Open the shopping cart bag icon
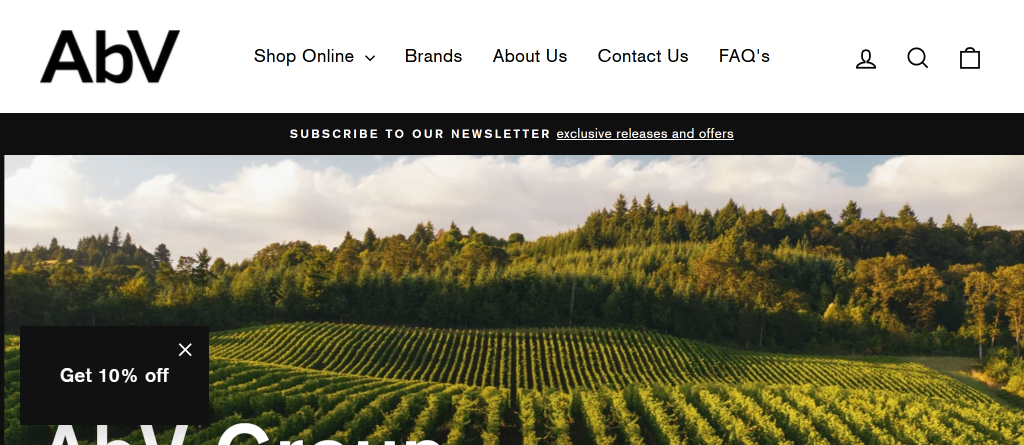This screenshot has width=1024, height=445. [x=970, y=58]
